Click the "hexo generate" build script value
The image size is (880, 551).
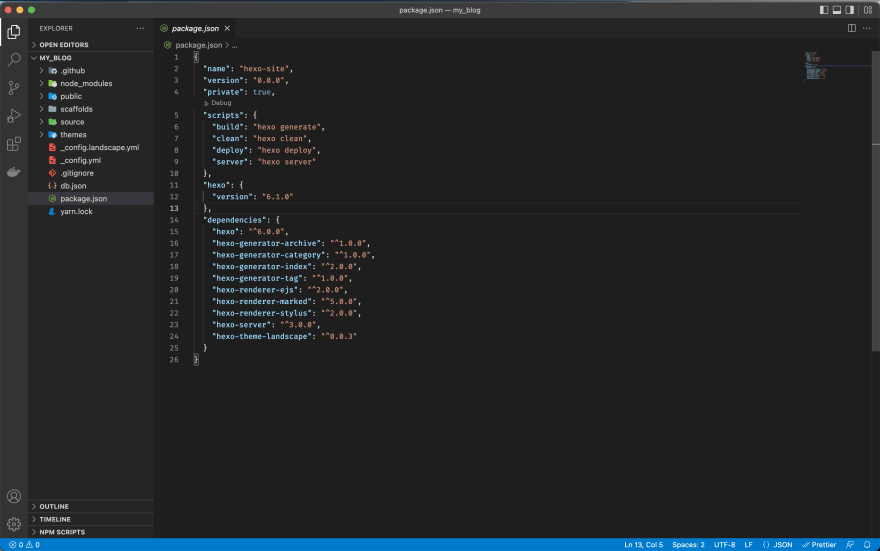coord(287,127)
